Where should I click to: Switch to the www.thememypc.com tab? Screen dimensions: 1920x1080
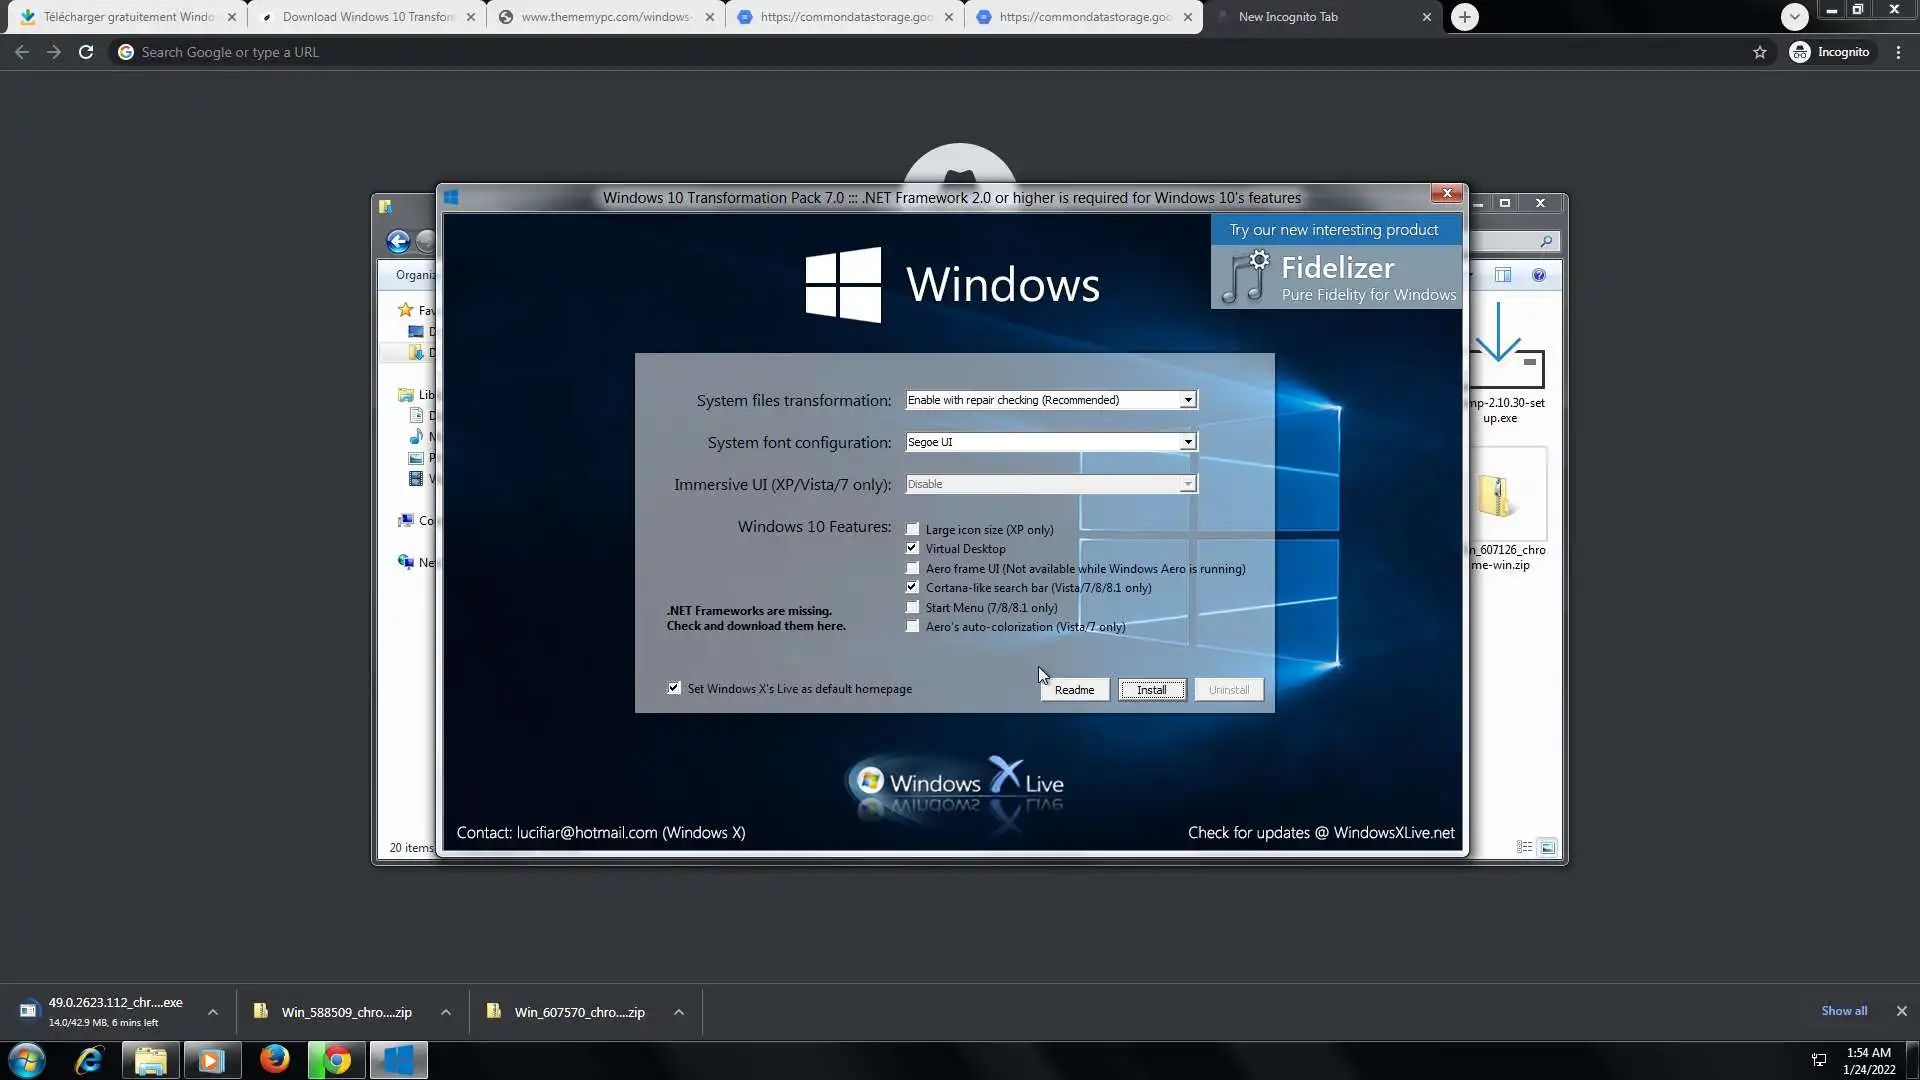pos(605,17)
